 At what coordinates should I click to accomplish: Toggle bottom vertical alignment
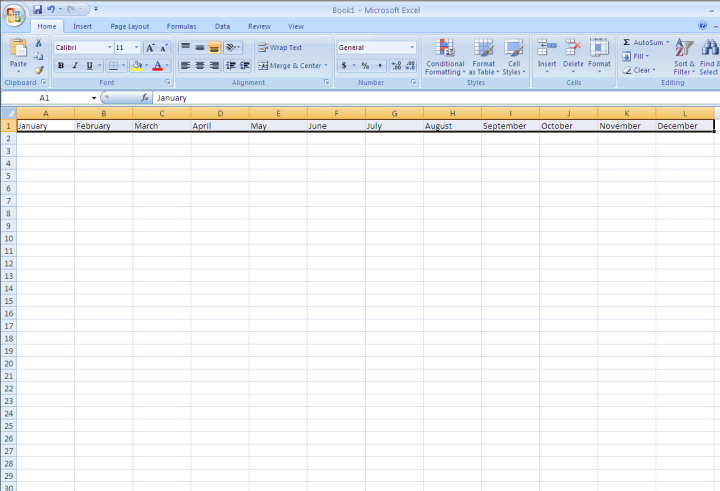(214, 47)
